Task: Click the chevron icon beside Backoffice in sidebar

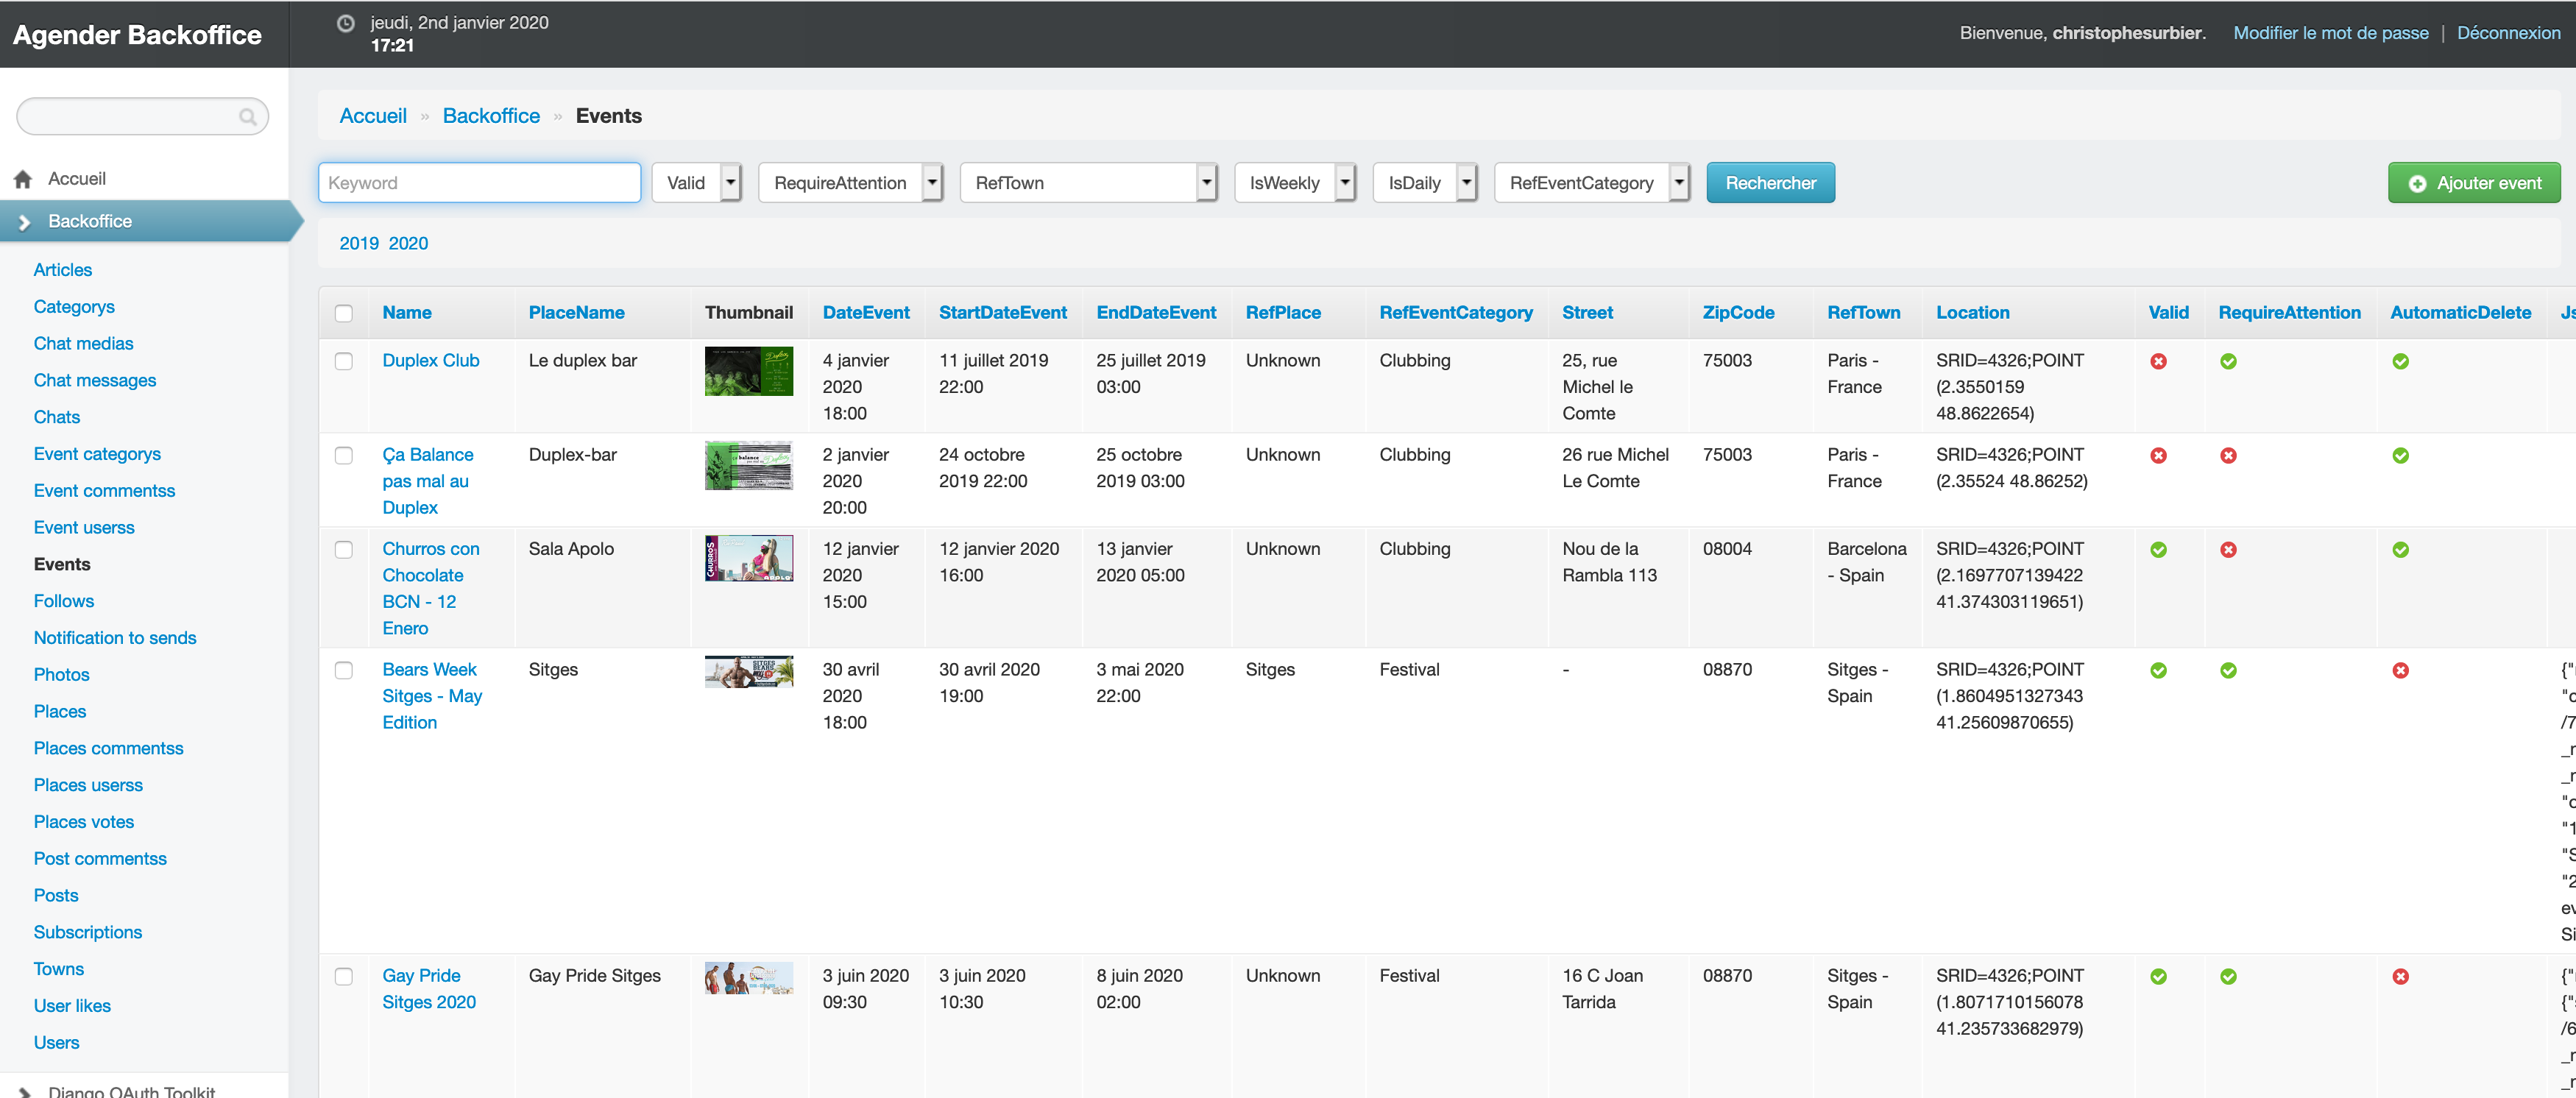Action: click(25, 222)
